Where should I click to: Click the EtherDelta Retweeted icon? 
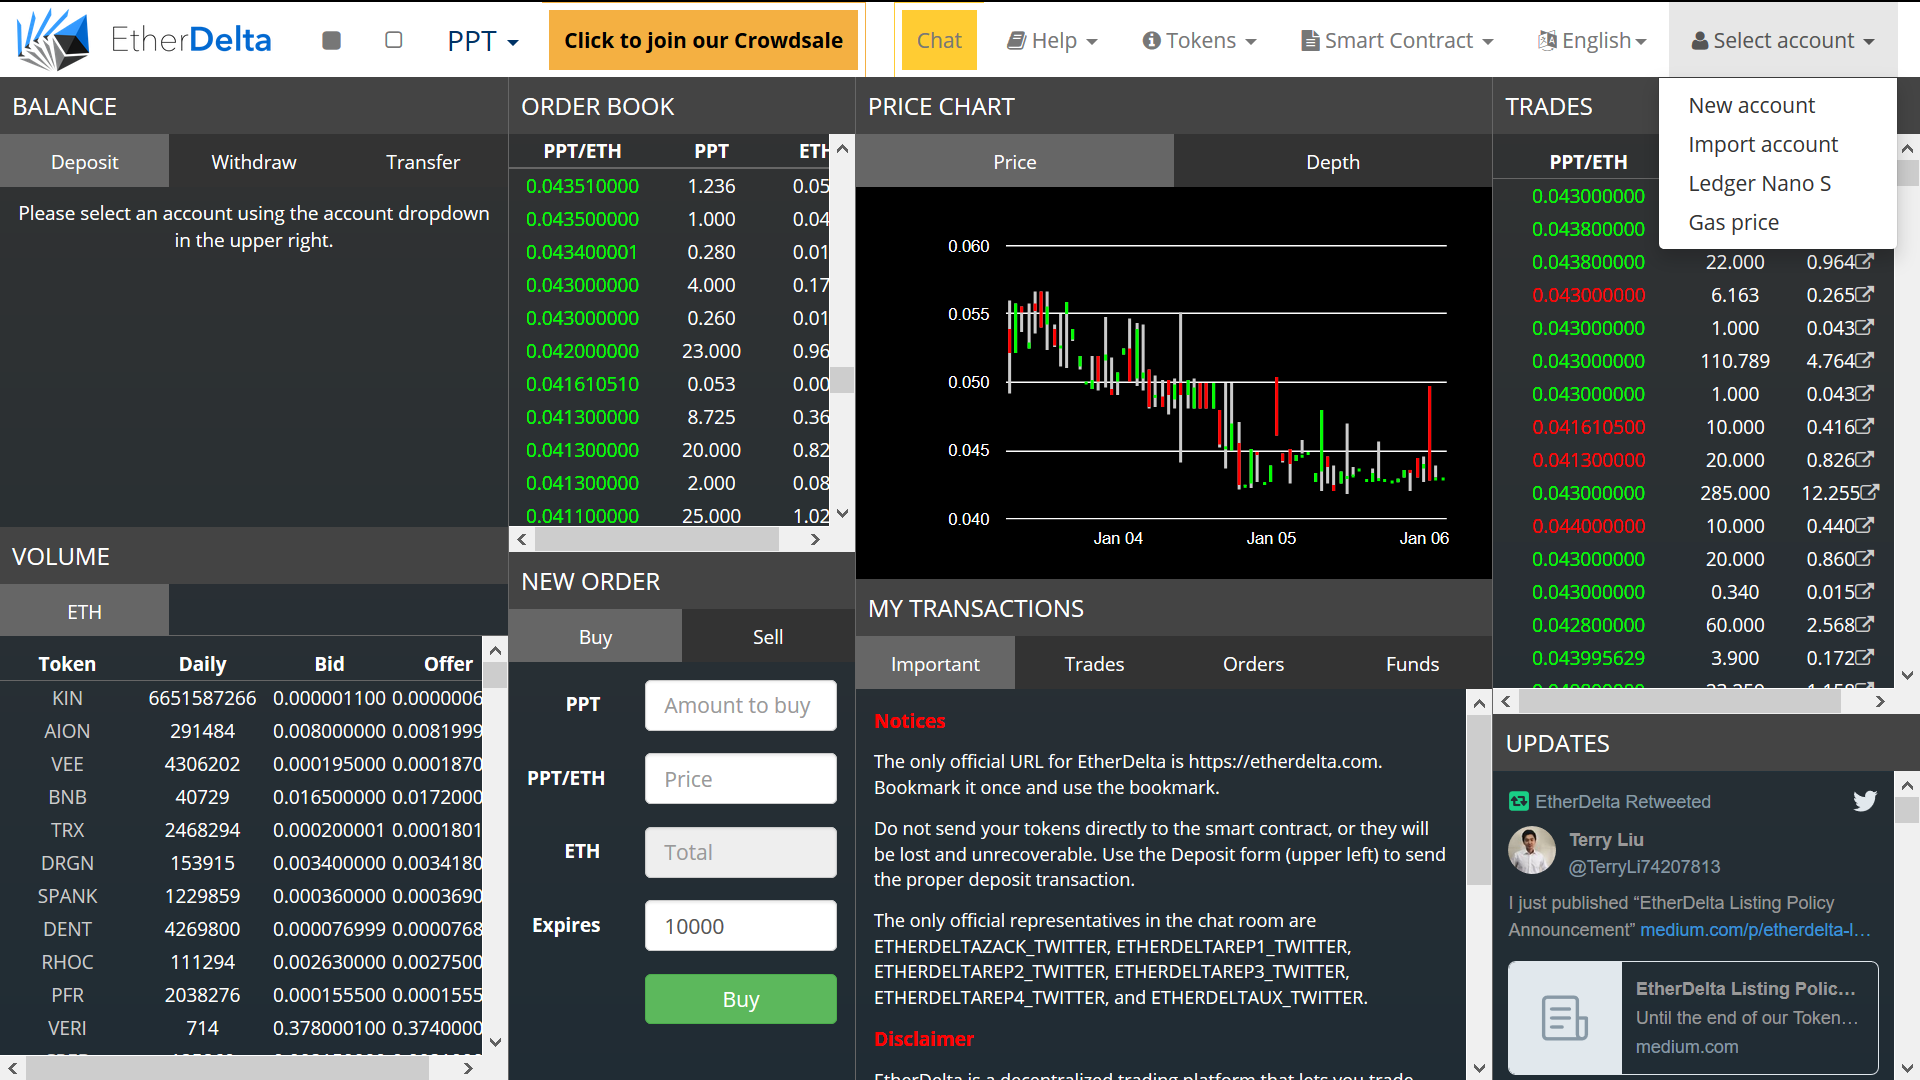coord(1519,801)
